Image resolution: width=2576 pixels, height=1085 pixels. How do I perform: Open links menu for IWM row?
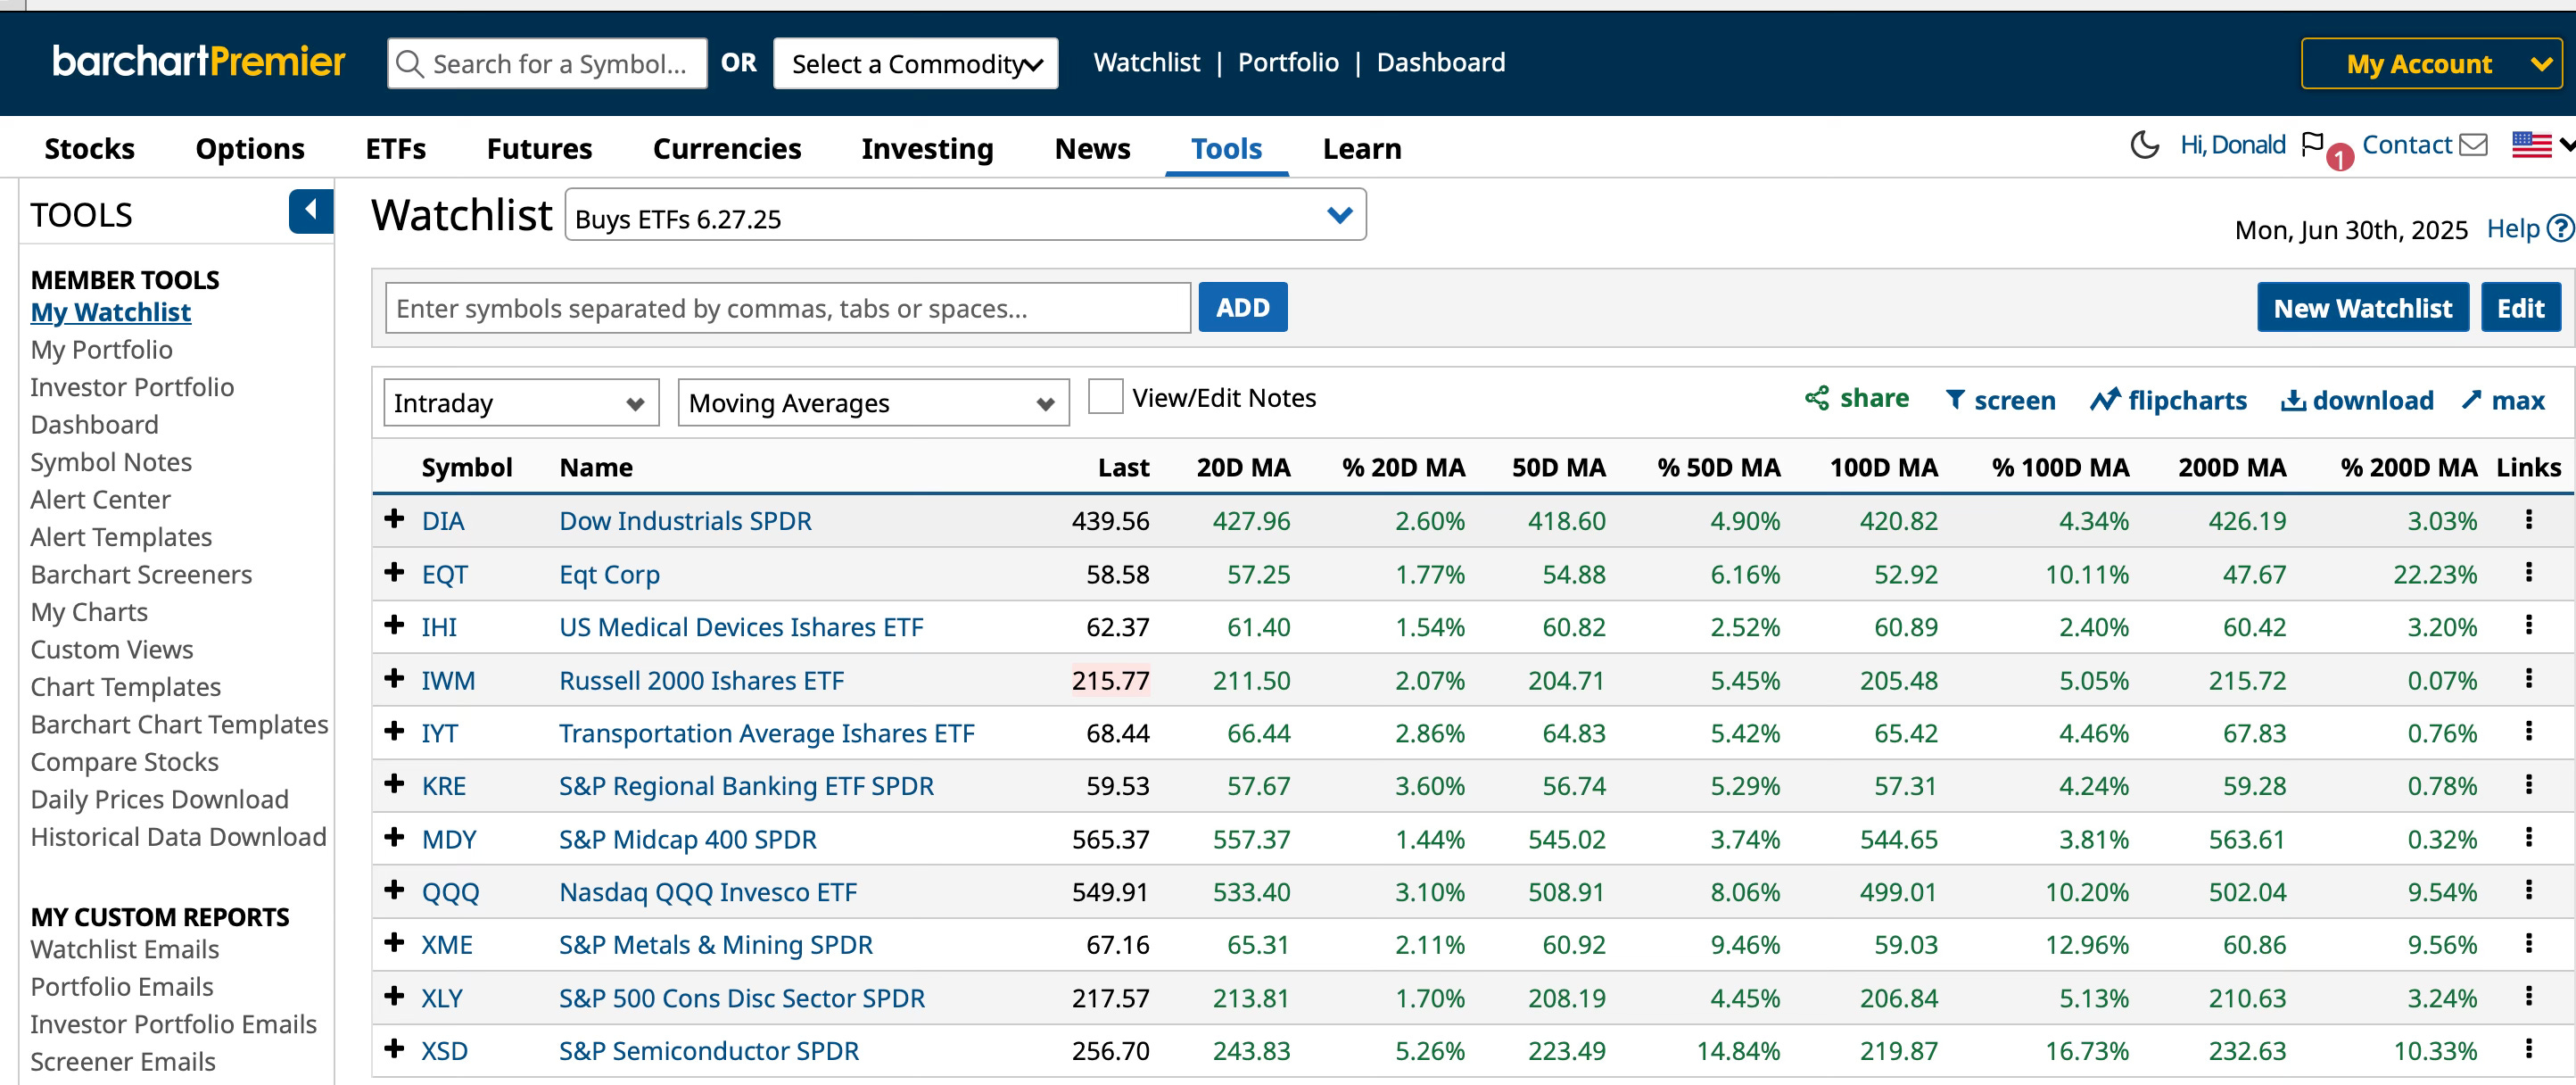[2529, 679]
